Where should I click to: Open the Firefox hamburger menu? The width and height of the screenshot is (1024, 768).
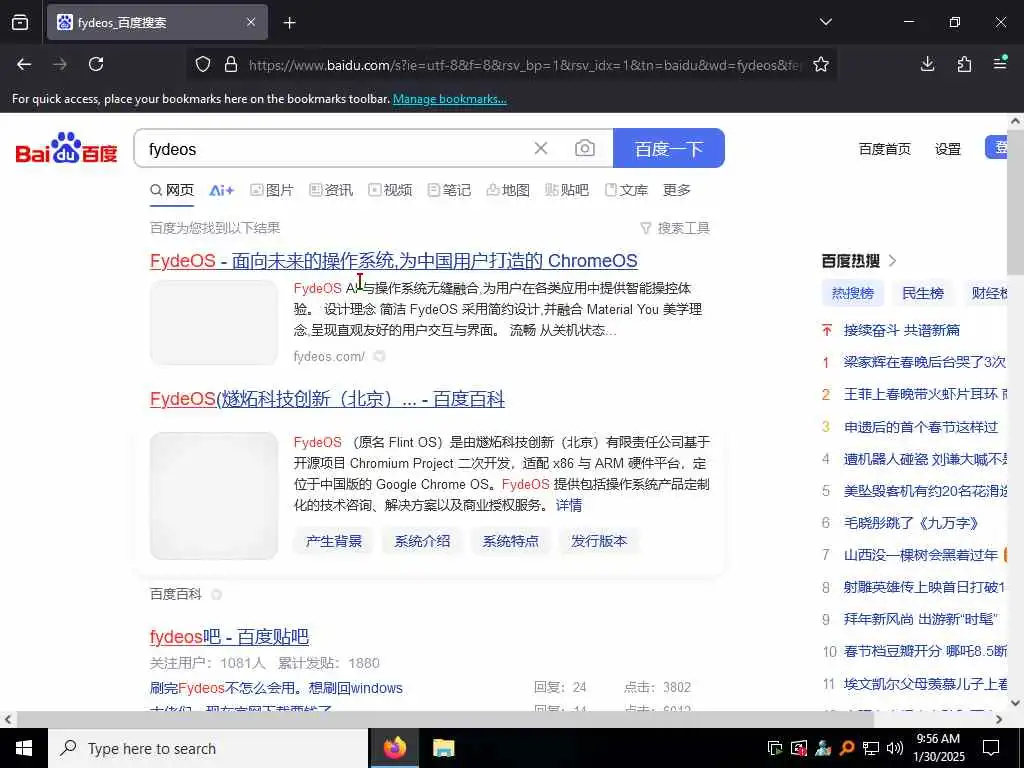[1000, 64]
